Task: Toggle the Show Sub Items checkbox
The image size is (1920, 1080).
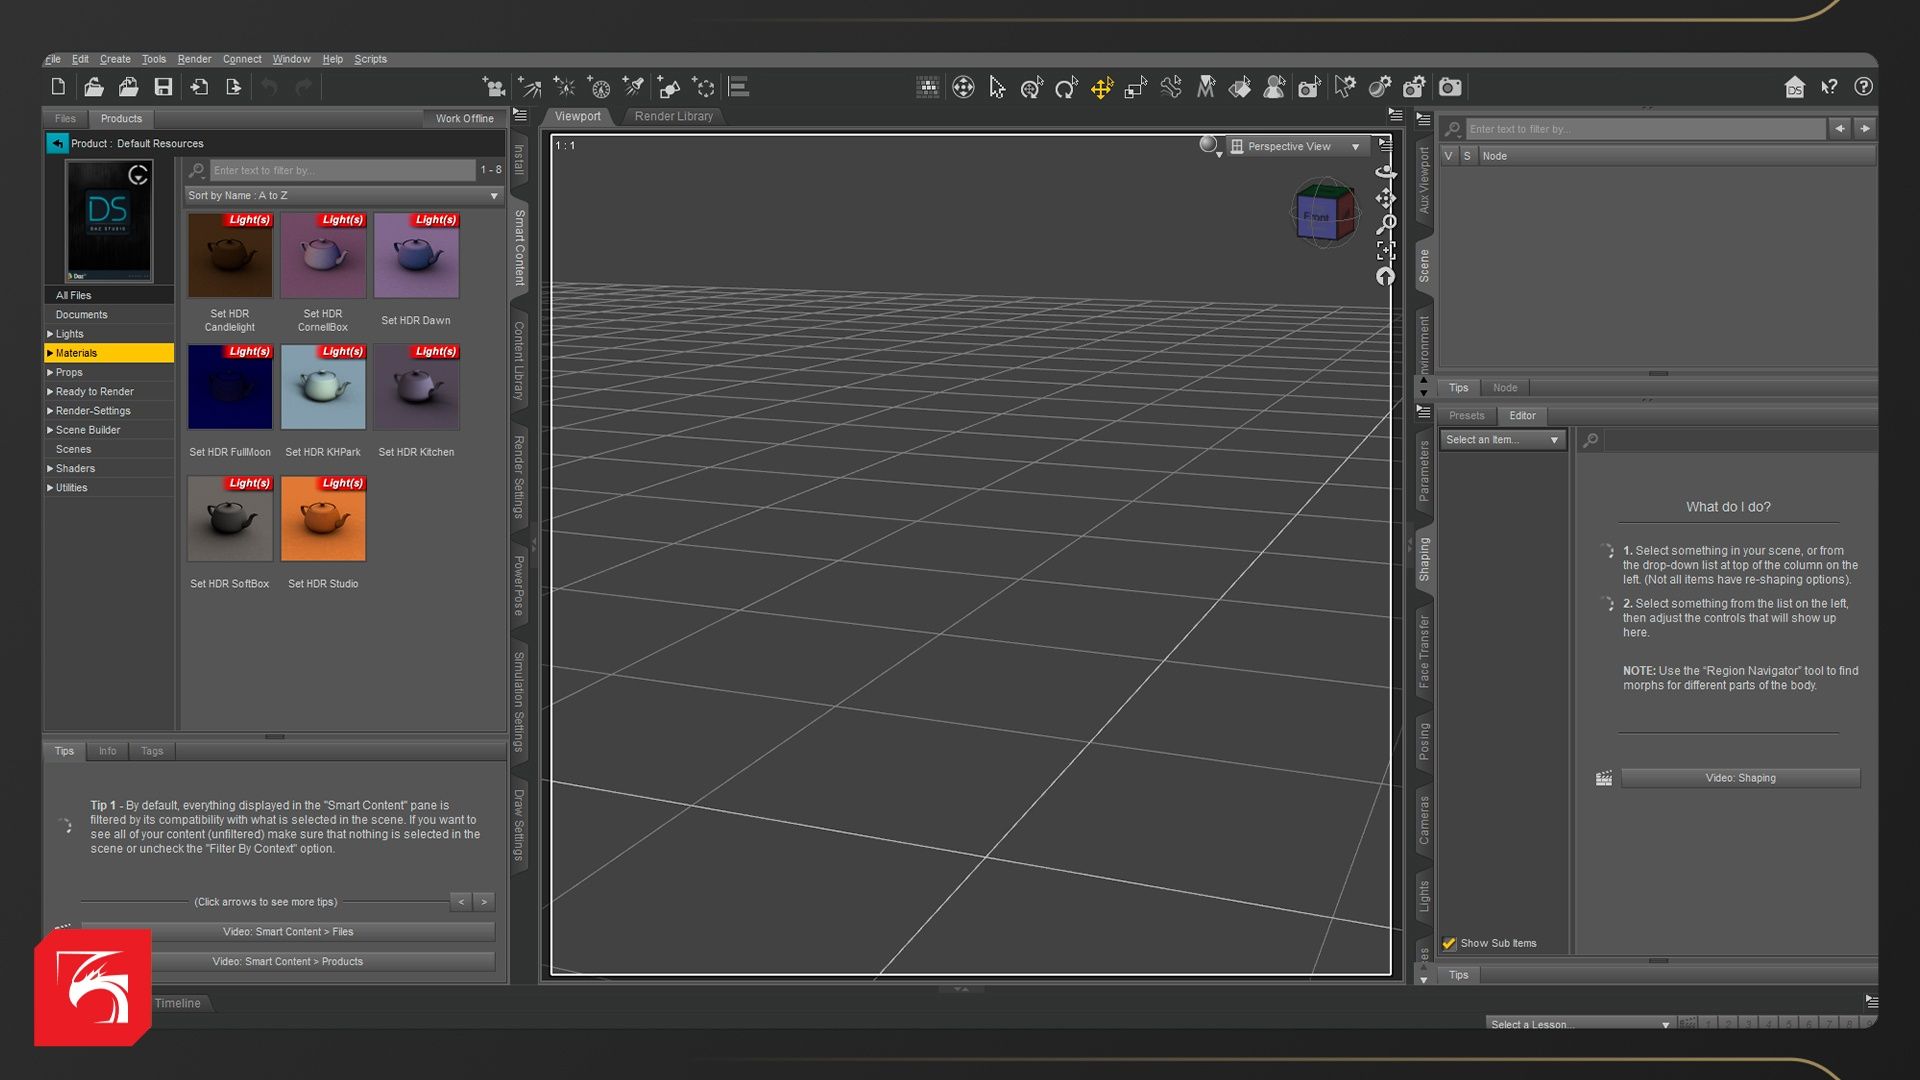Action: point(1449,943)
